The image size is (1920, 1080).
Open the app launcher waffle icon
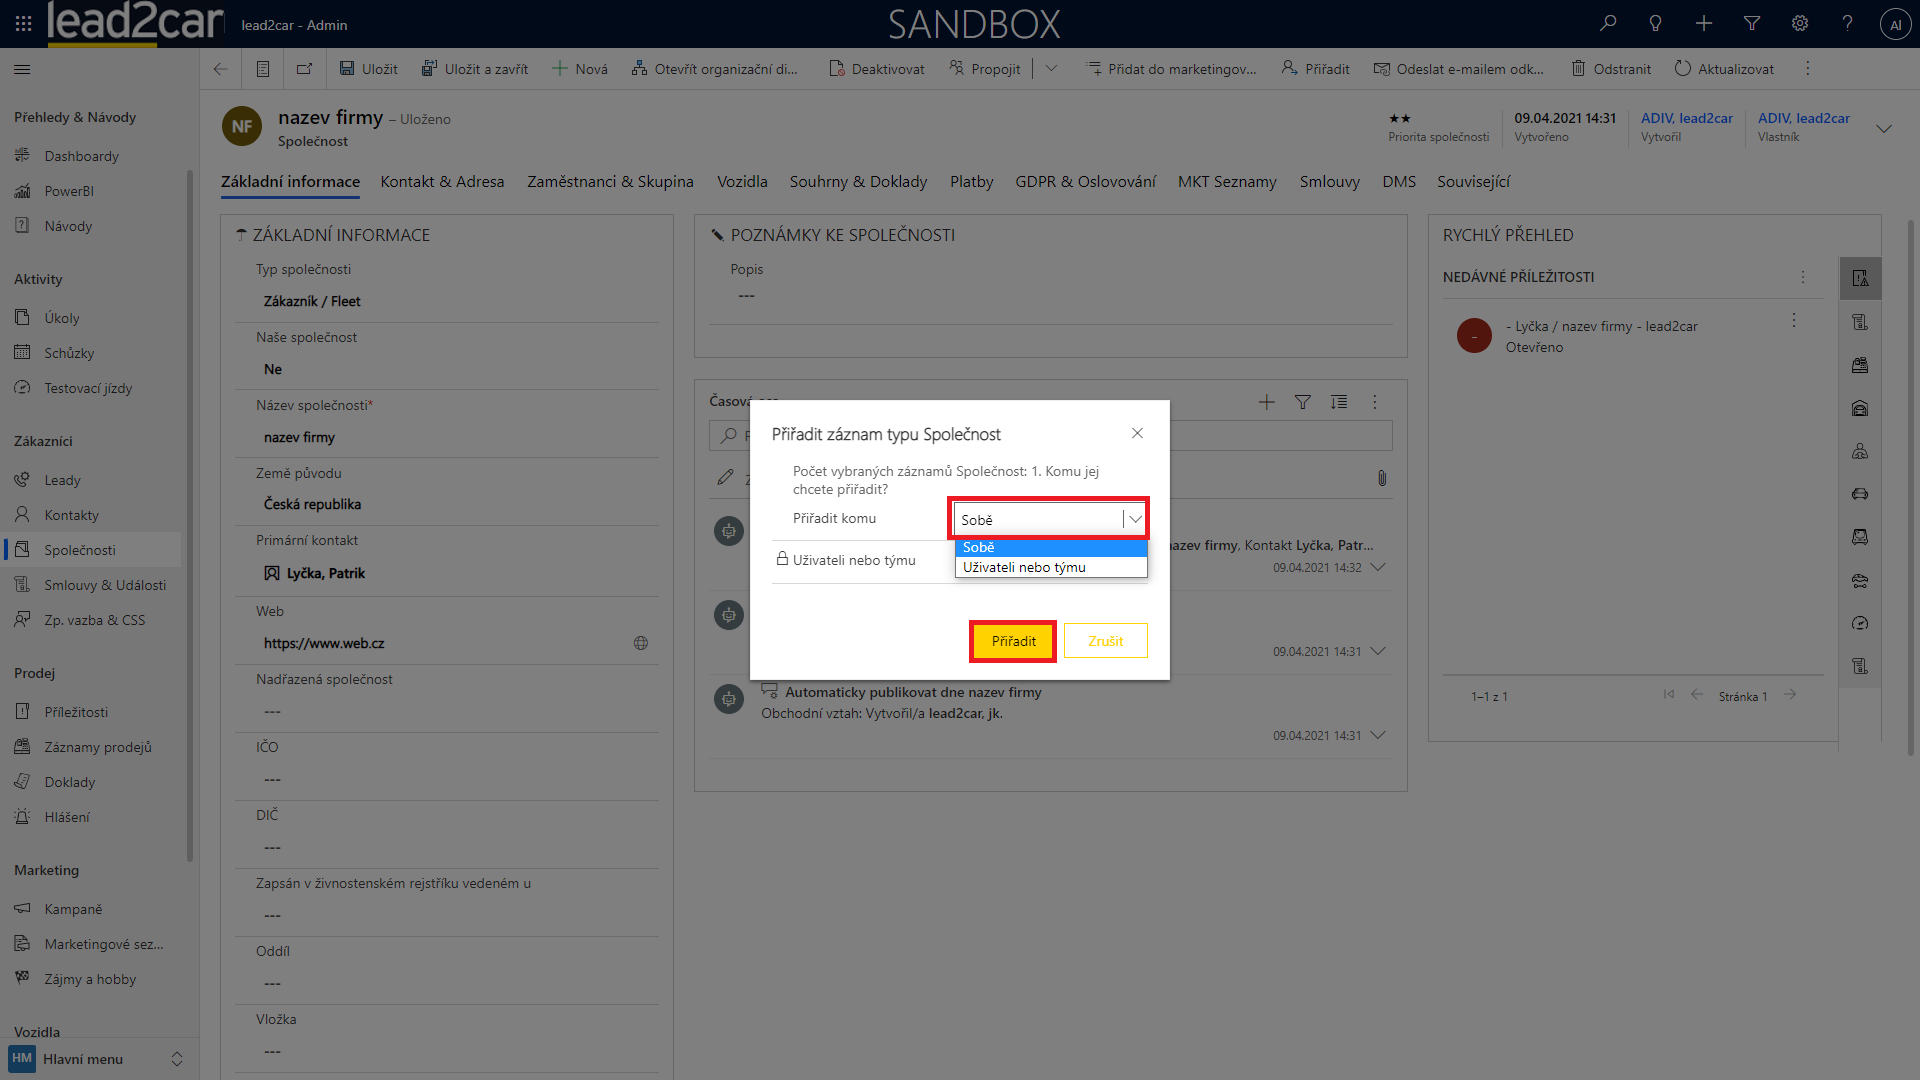point(23,23)
